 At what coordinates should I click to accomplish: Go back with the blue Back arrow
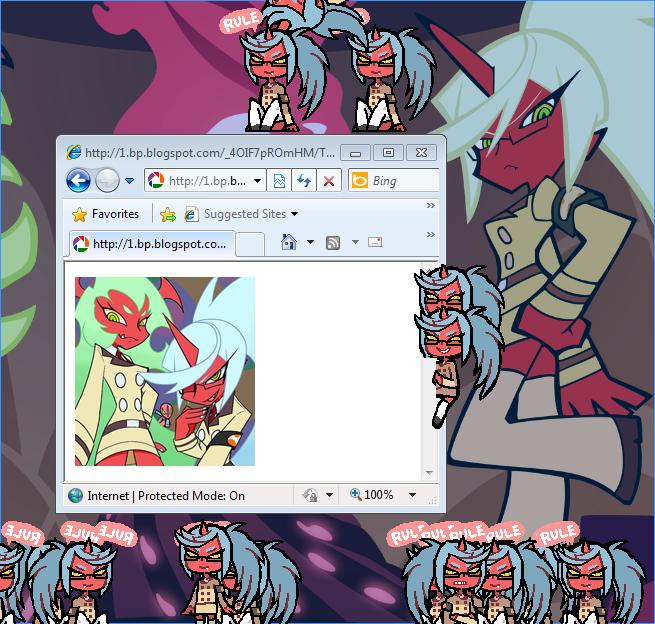[78, 180]
